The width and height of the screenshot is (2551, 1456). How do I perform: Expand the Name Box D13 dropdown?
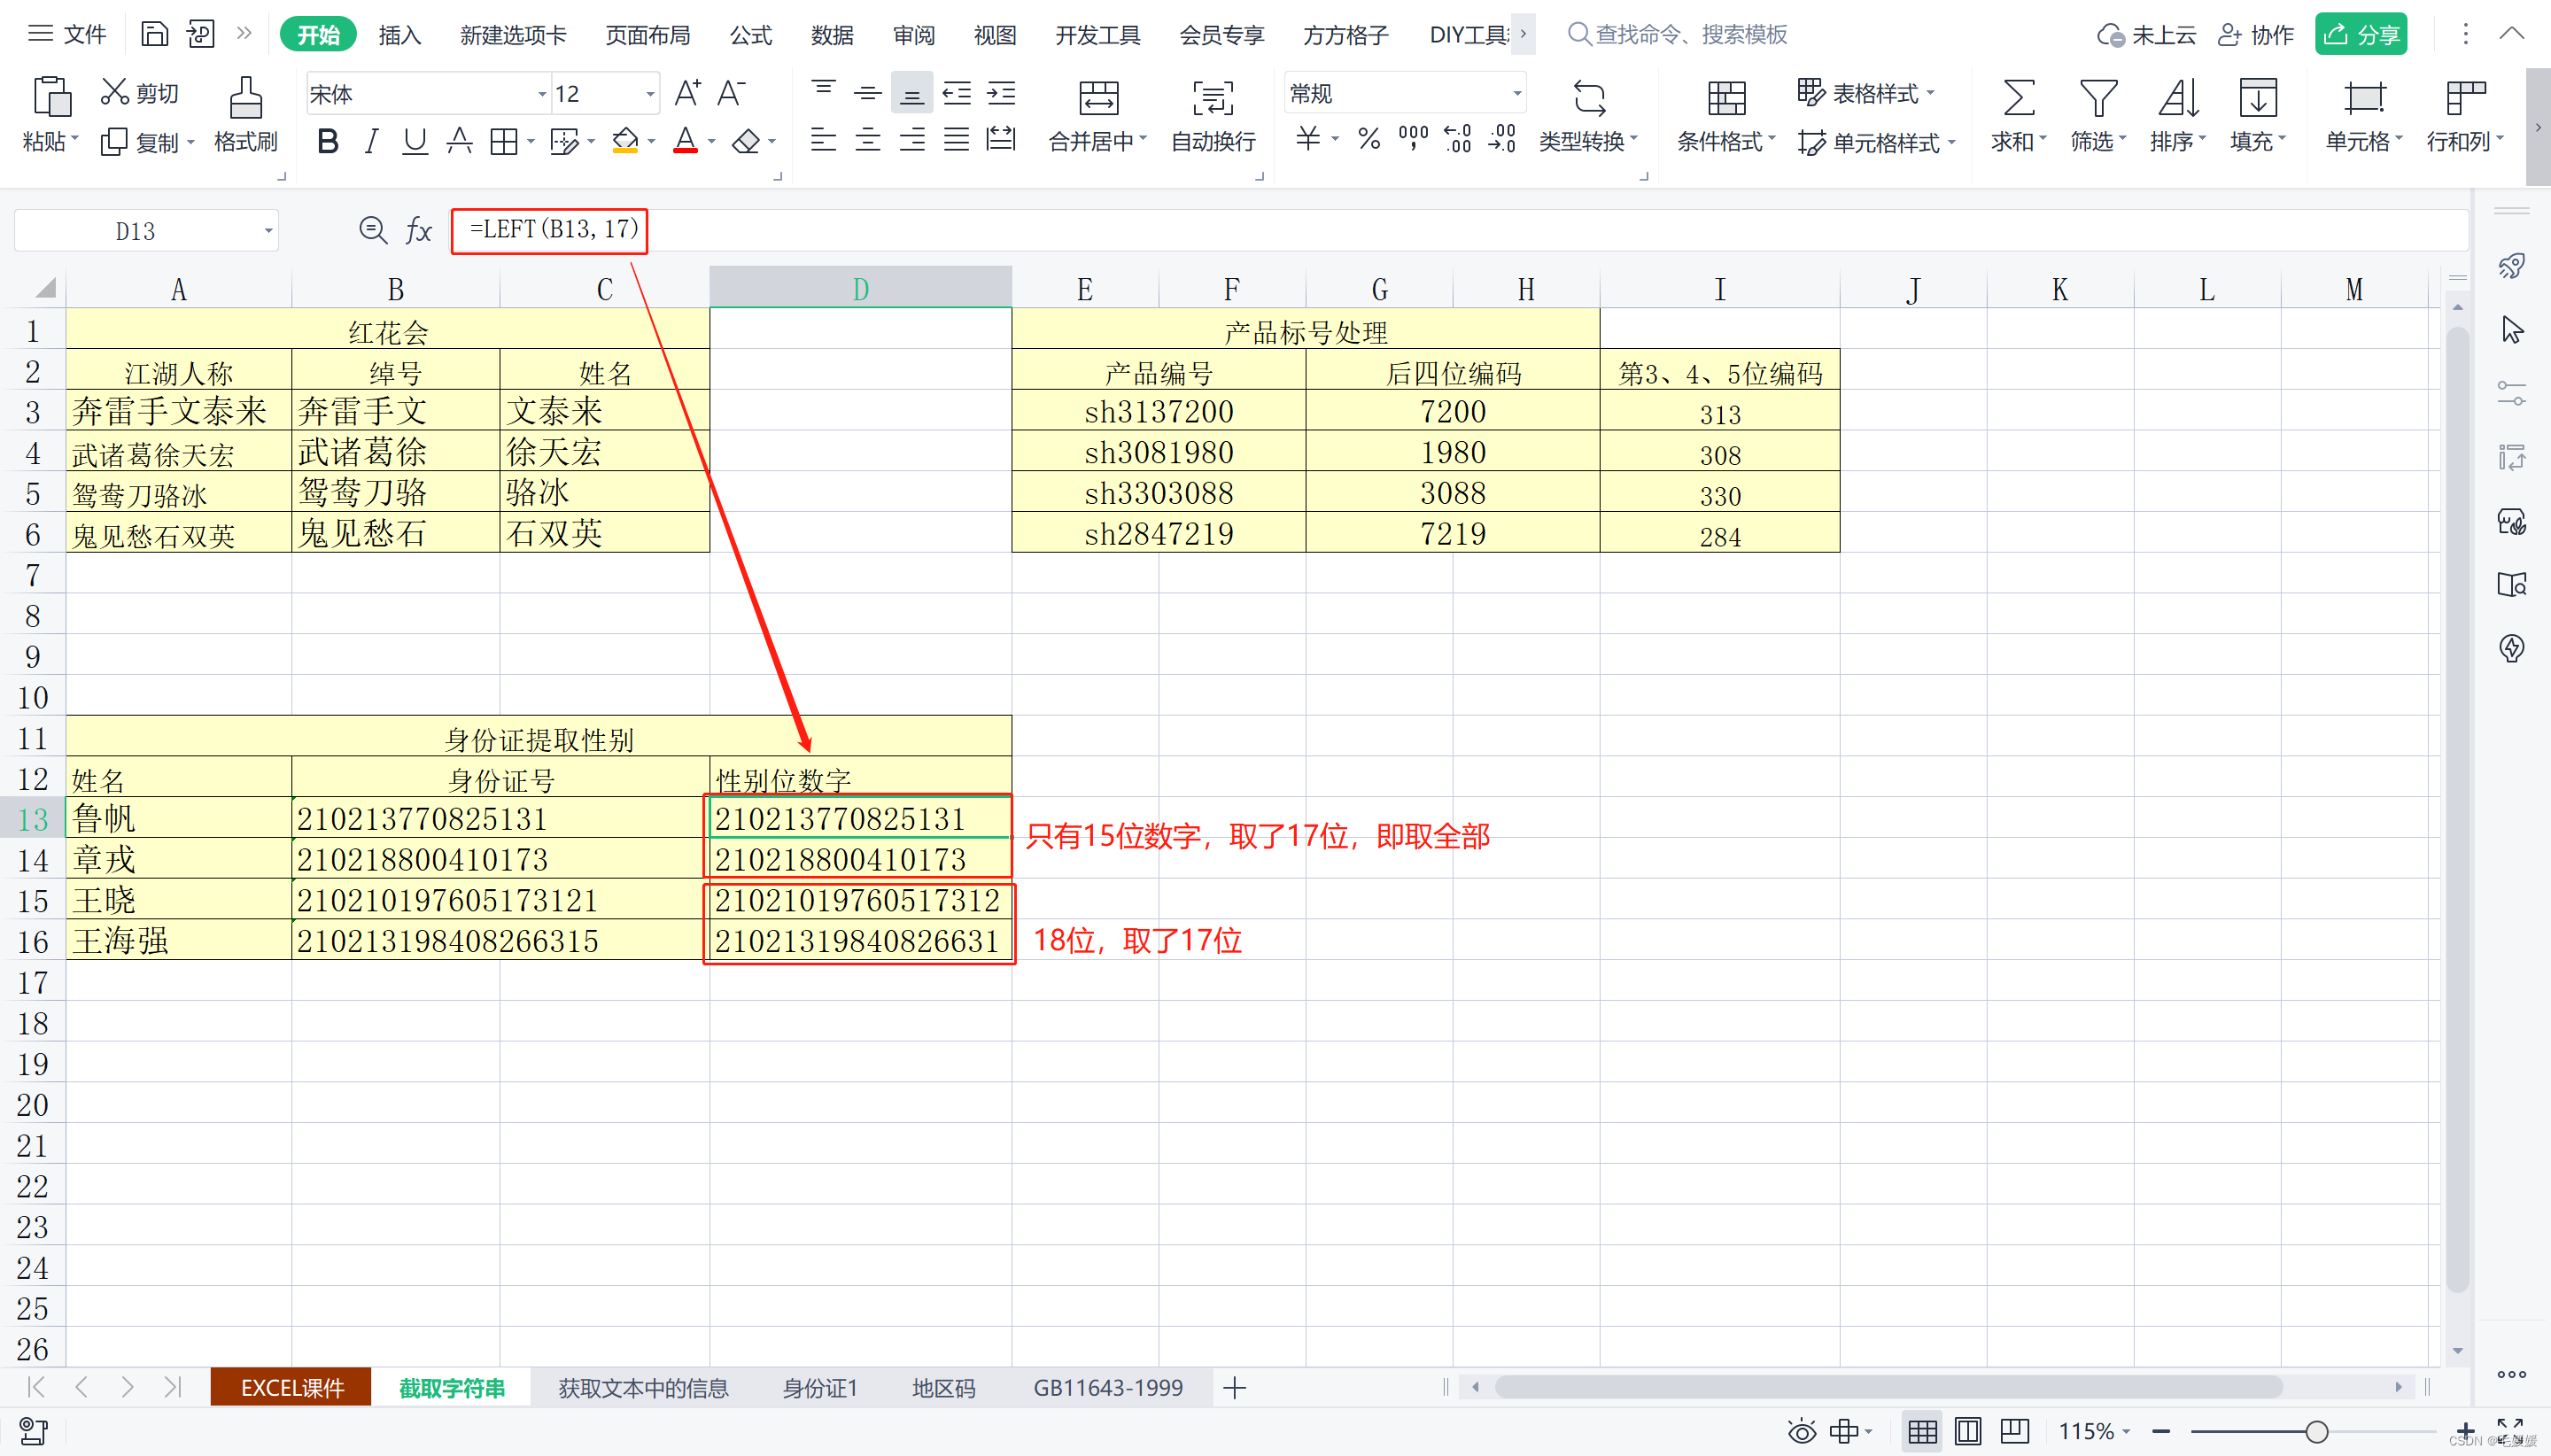(268, 231)
